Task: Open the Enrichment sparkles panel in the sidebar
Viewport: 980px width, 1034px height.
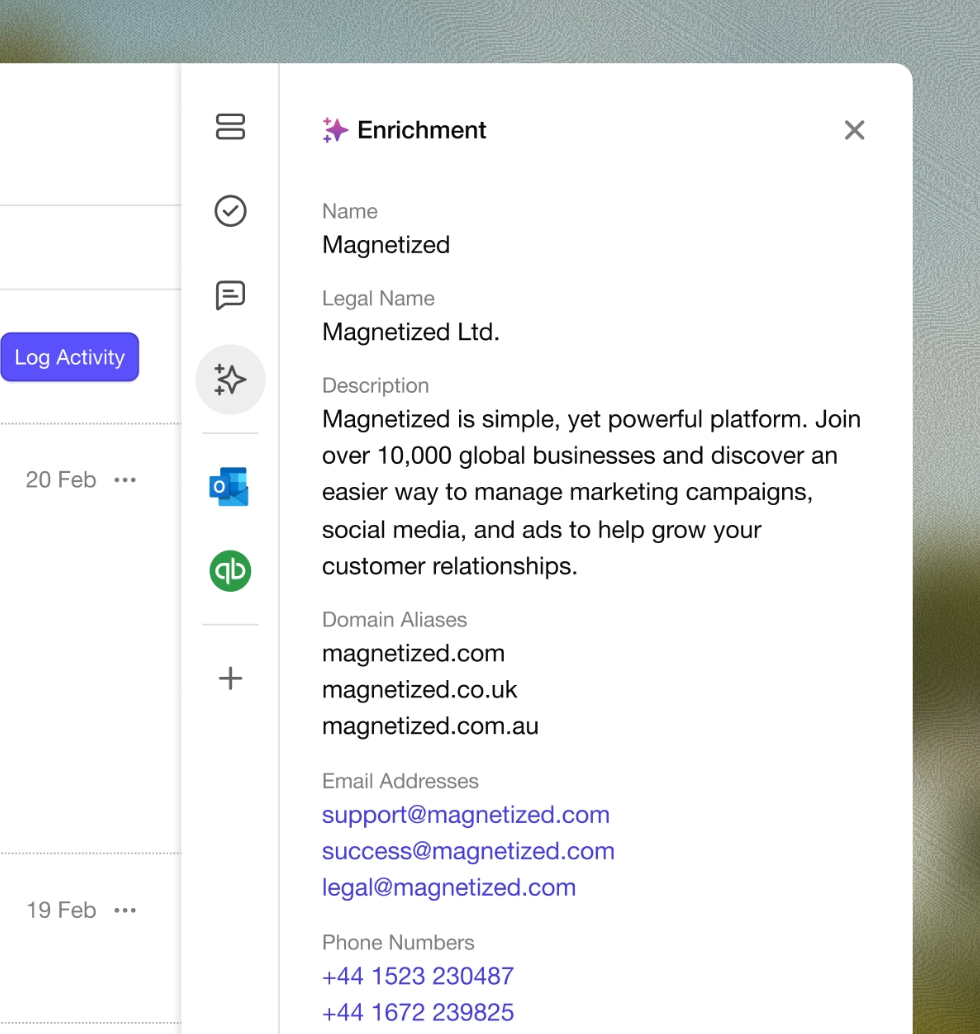Action: coord(230,380)
